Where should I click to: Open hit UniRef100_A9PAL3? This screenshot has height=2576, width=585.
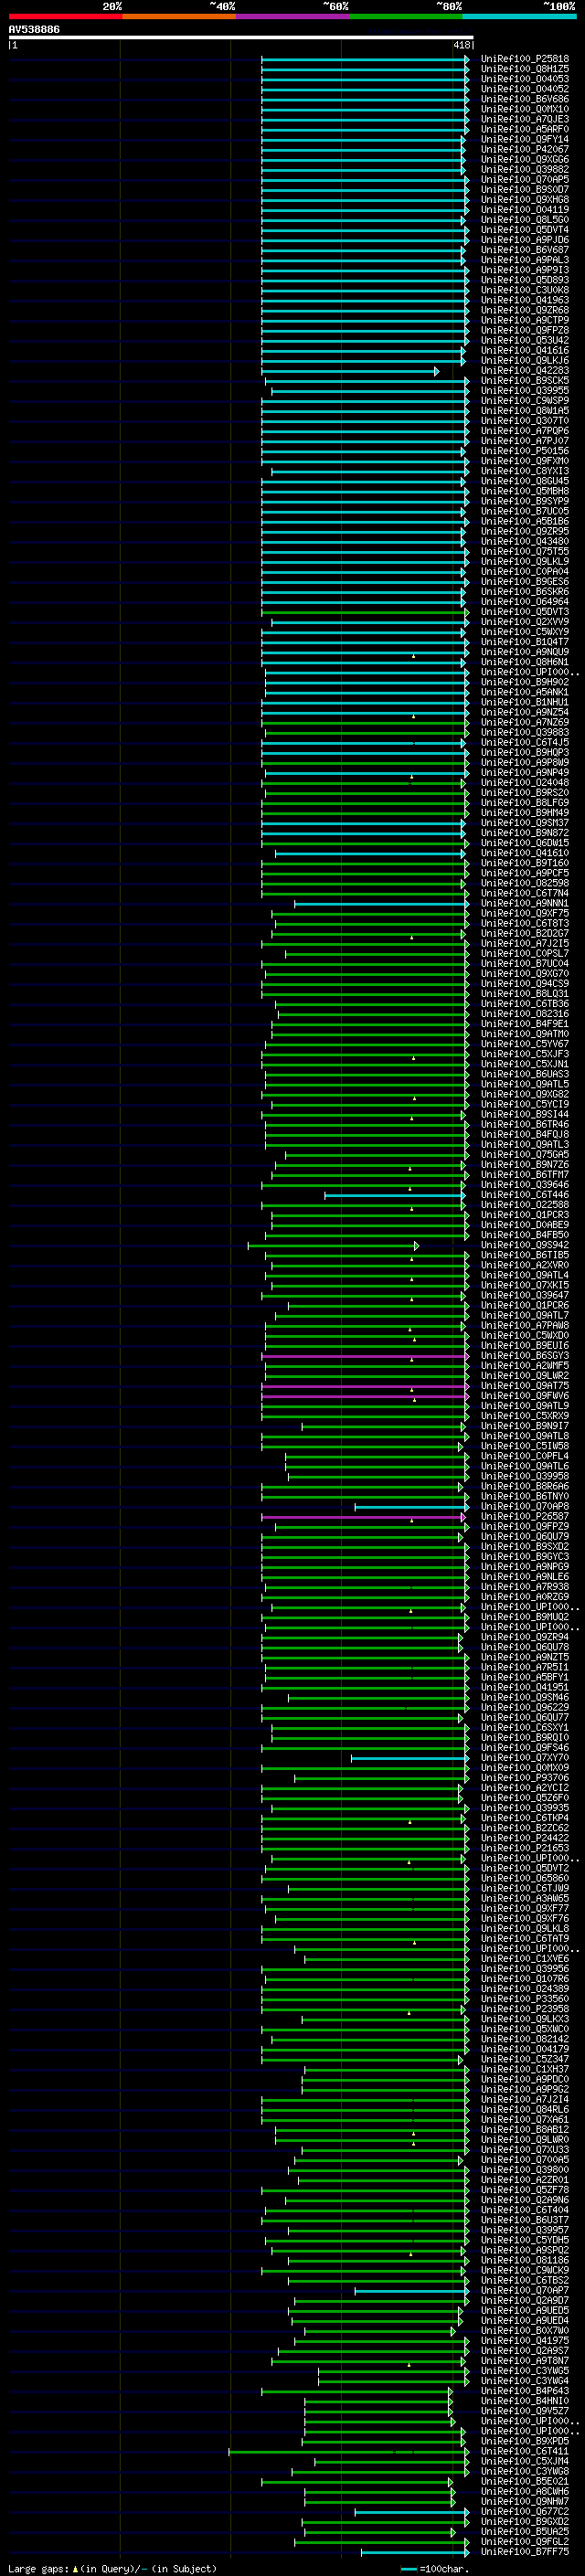click(x=525, y=260)
